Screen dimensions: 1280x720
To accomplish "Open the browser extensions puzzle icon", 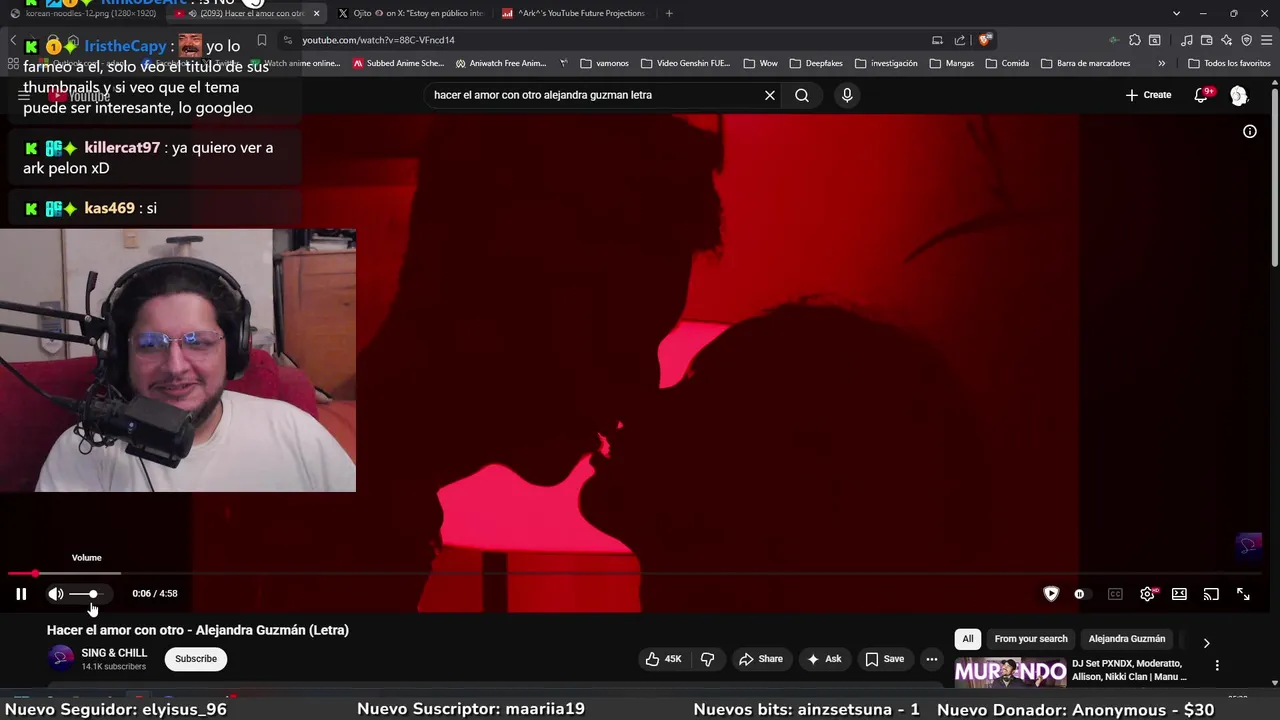I will click(1135, 40).
